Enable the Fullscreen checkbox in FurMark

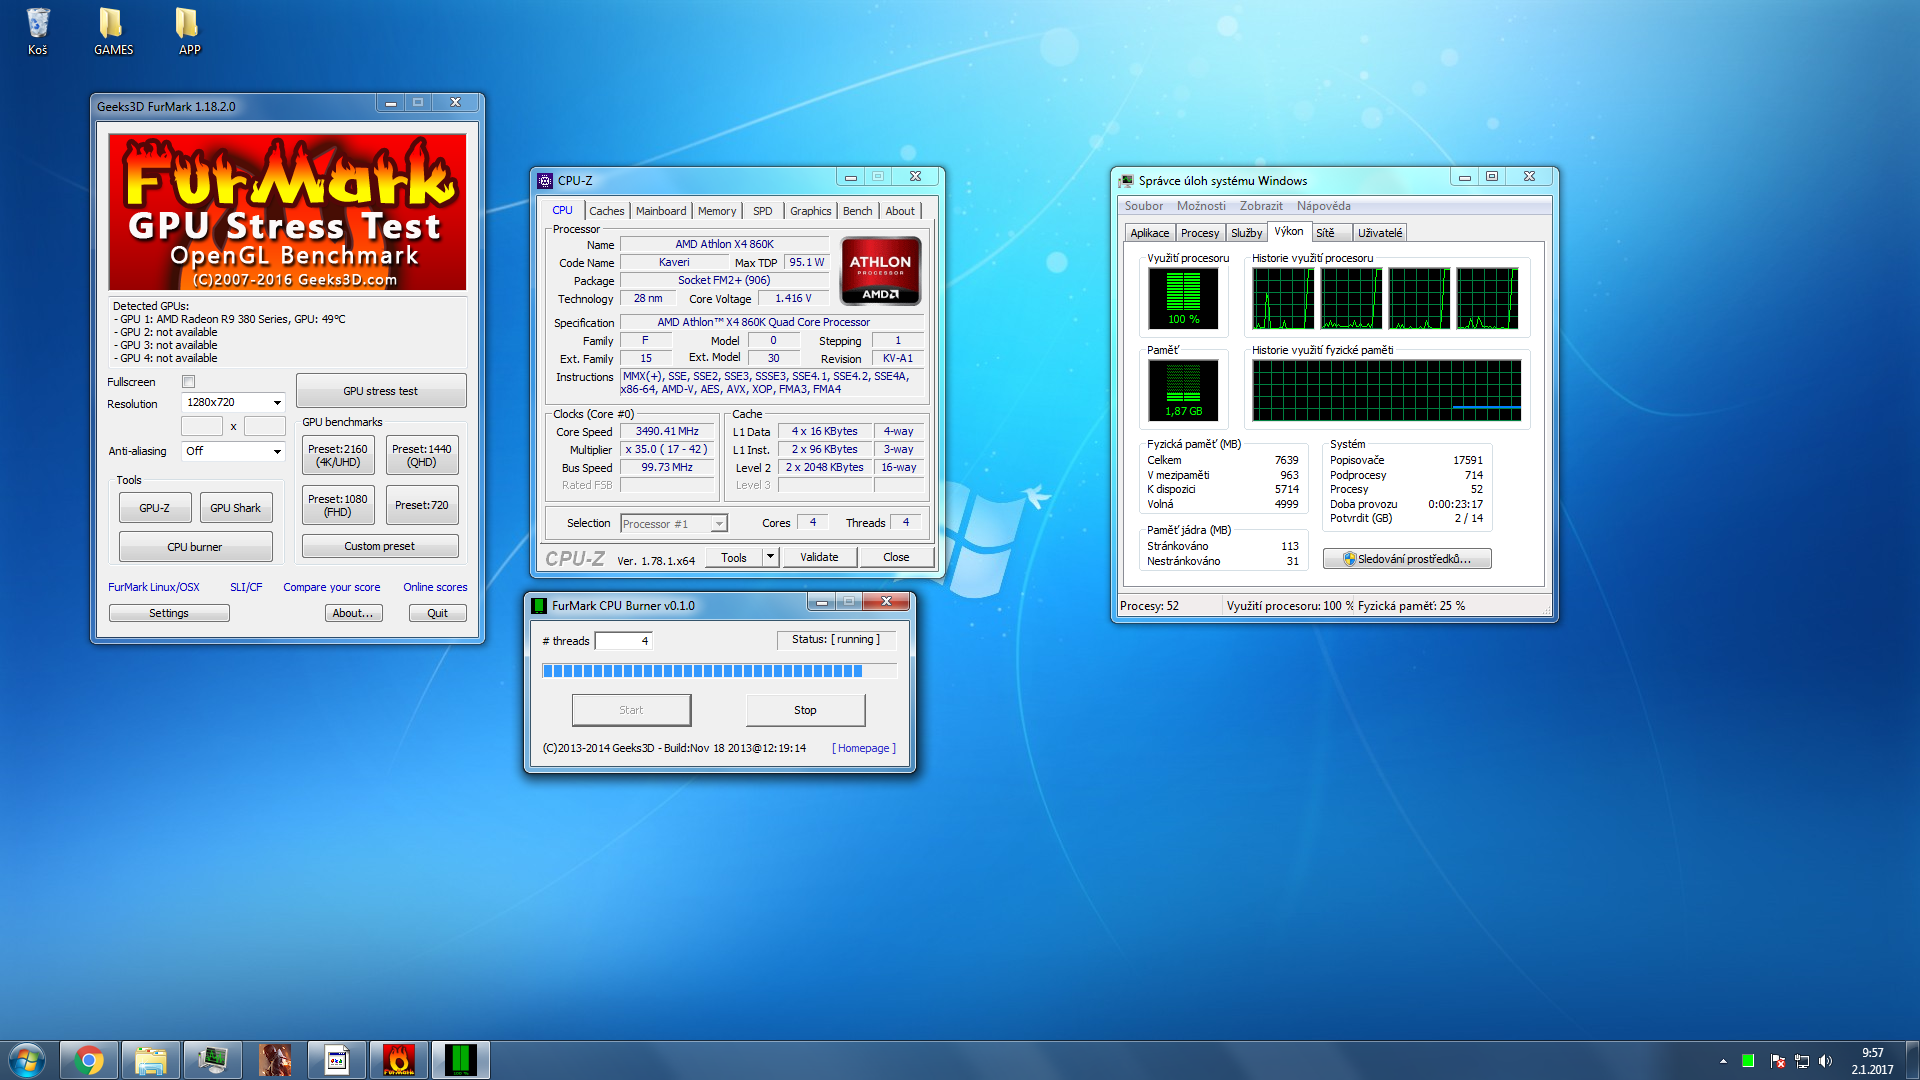click(x=188, y=382)
